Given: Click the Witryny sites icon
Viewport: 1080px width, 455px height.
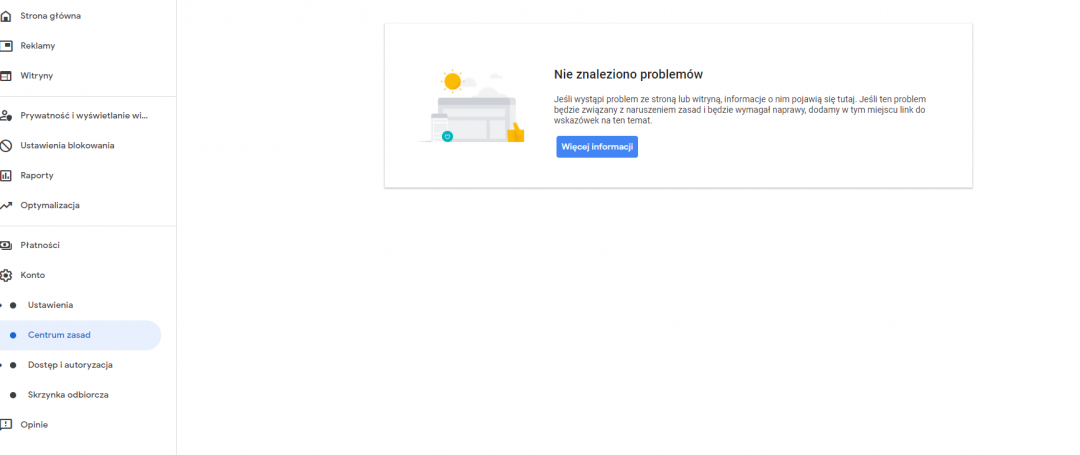Looking at the screenshot, I should tap(5, 76).
